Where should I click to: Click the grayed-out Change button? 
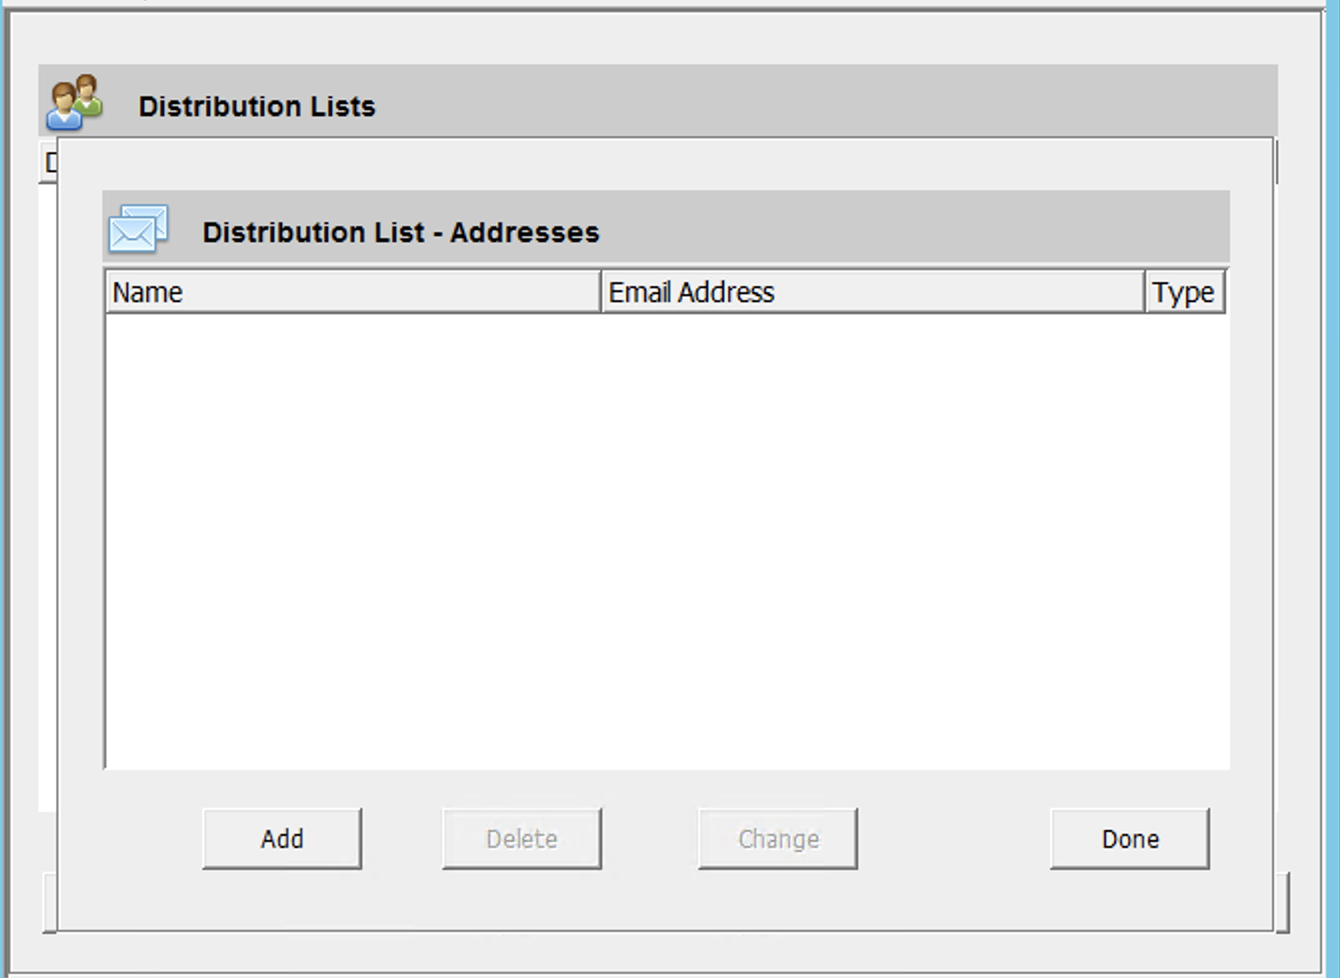tap(777, 838)
